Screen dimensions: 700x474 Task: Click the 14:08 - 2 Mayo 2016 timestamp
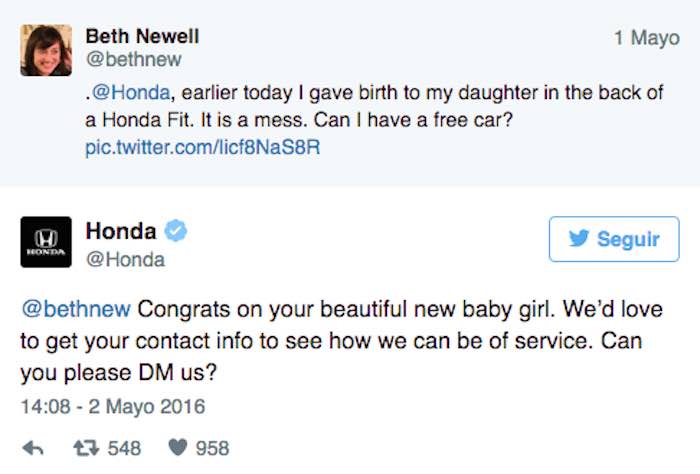pyautogui.click(x=112, y=407)
